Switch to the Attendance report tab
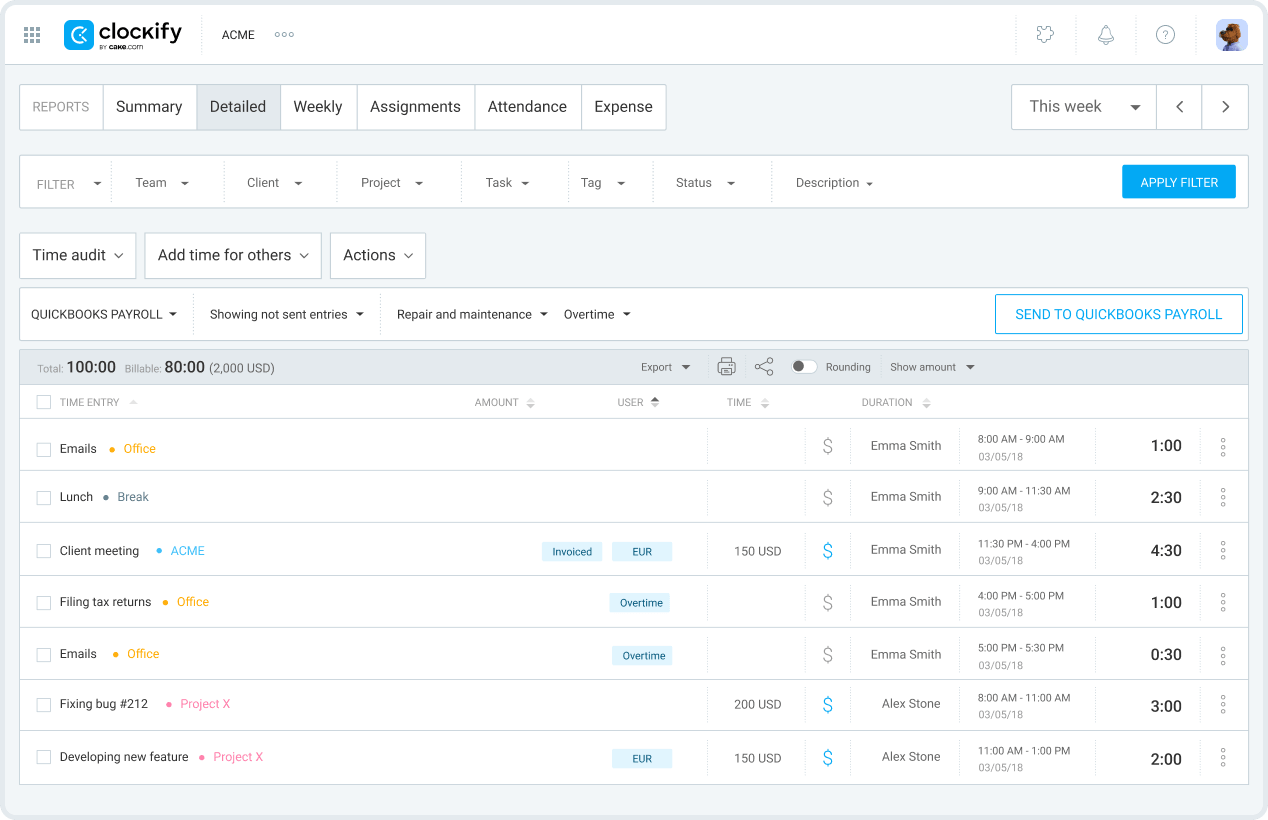Screen dimensions: 1268x820 pyautogui.click(x=527, y=107)
